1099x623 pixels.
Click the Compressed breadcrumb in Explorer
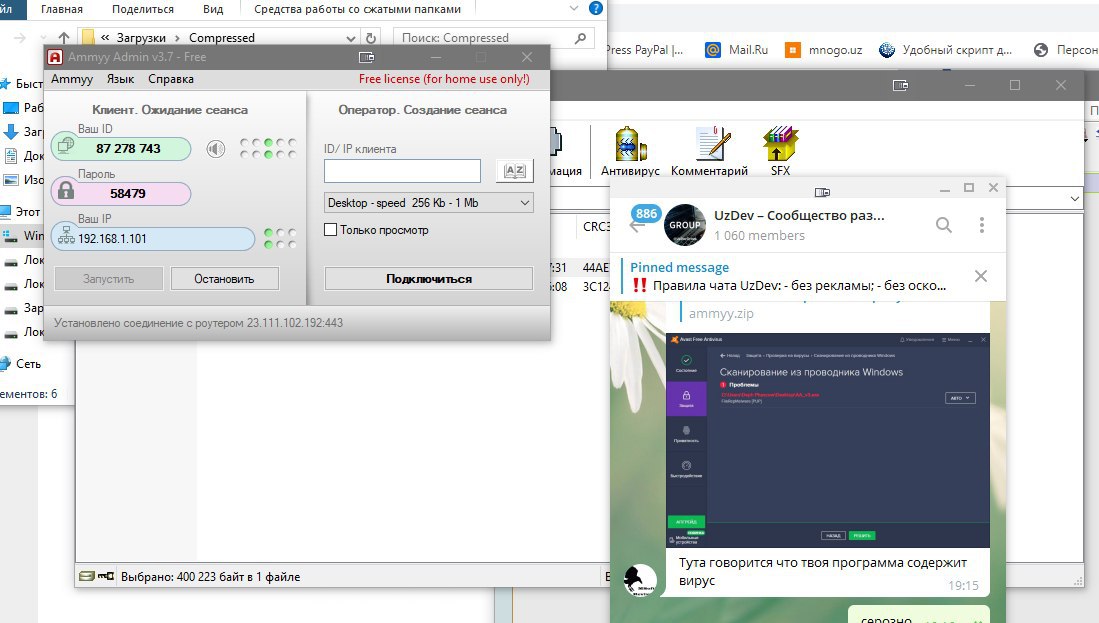tap(221, 38)
